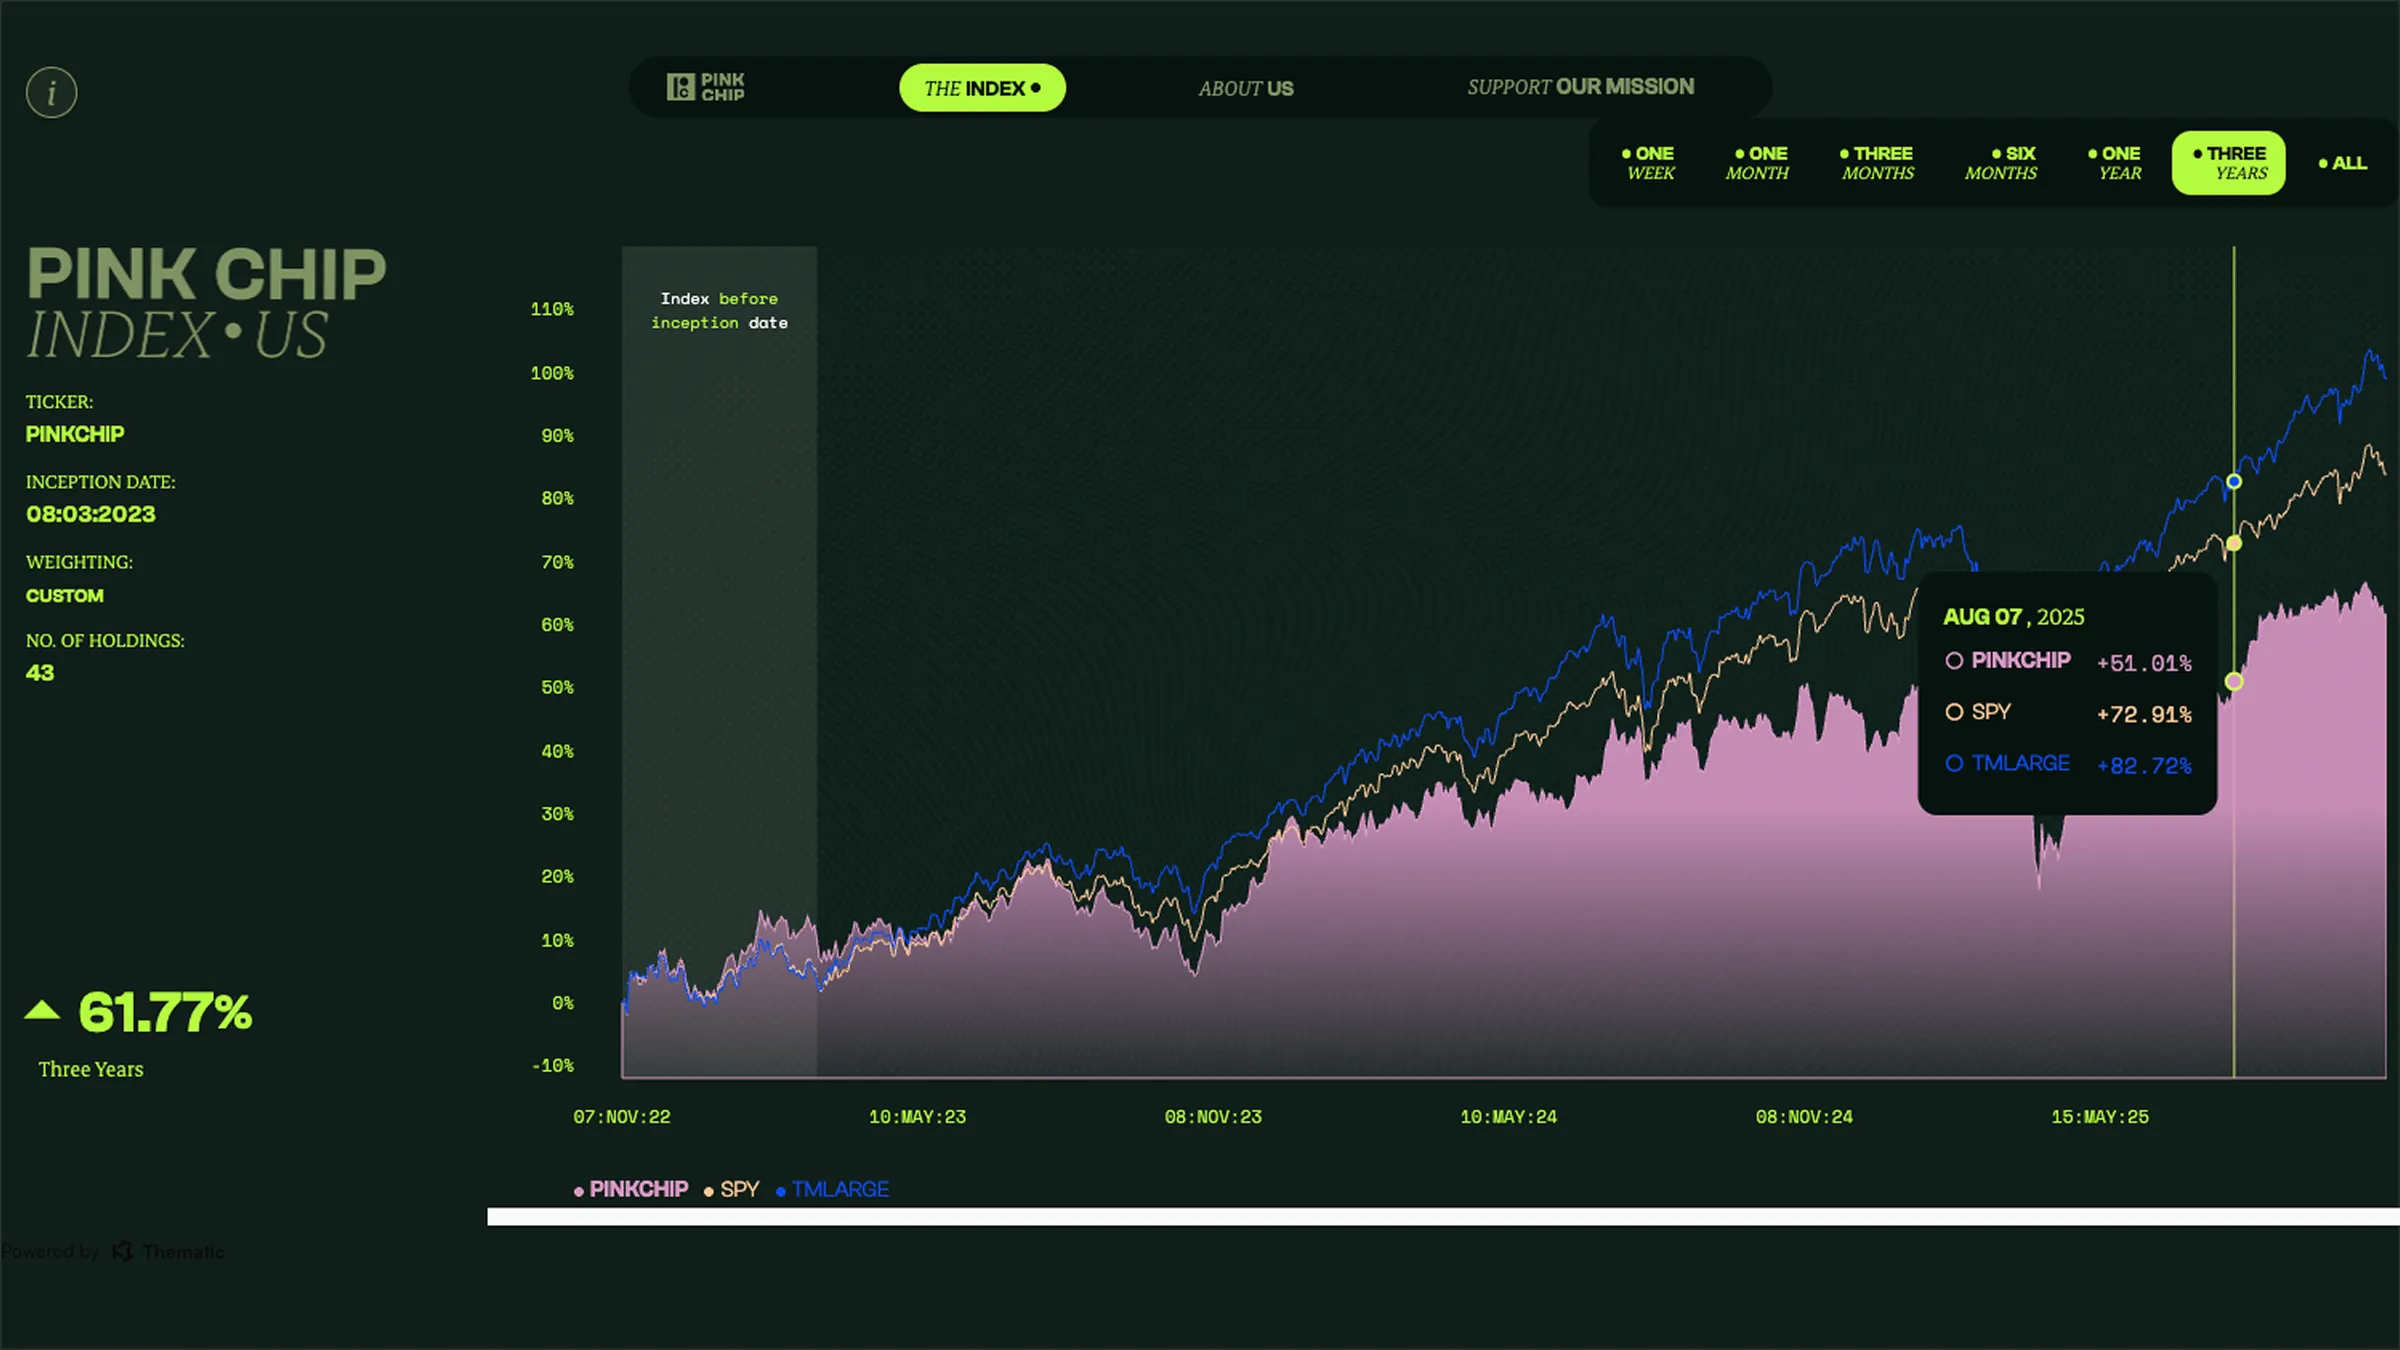Click the circle icon beside PINKCHIP in the tooltip

(1955, 661)
